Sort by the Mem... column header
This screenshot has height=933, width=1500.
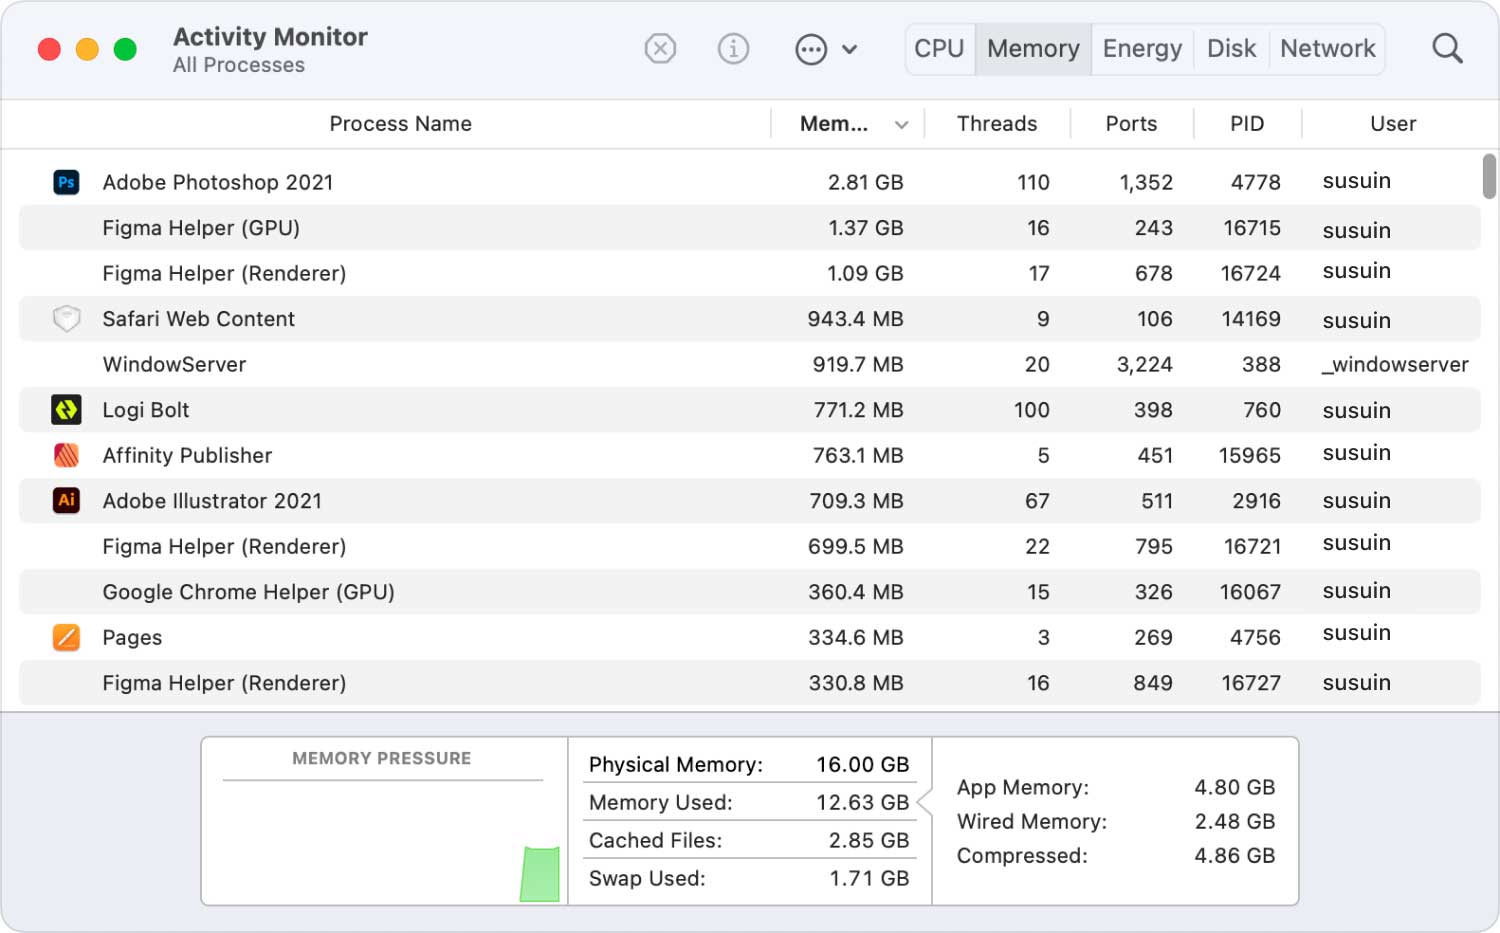(x=834, y=124)
